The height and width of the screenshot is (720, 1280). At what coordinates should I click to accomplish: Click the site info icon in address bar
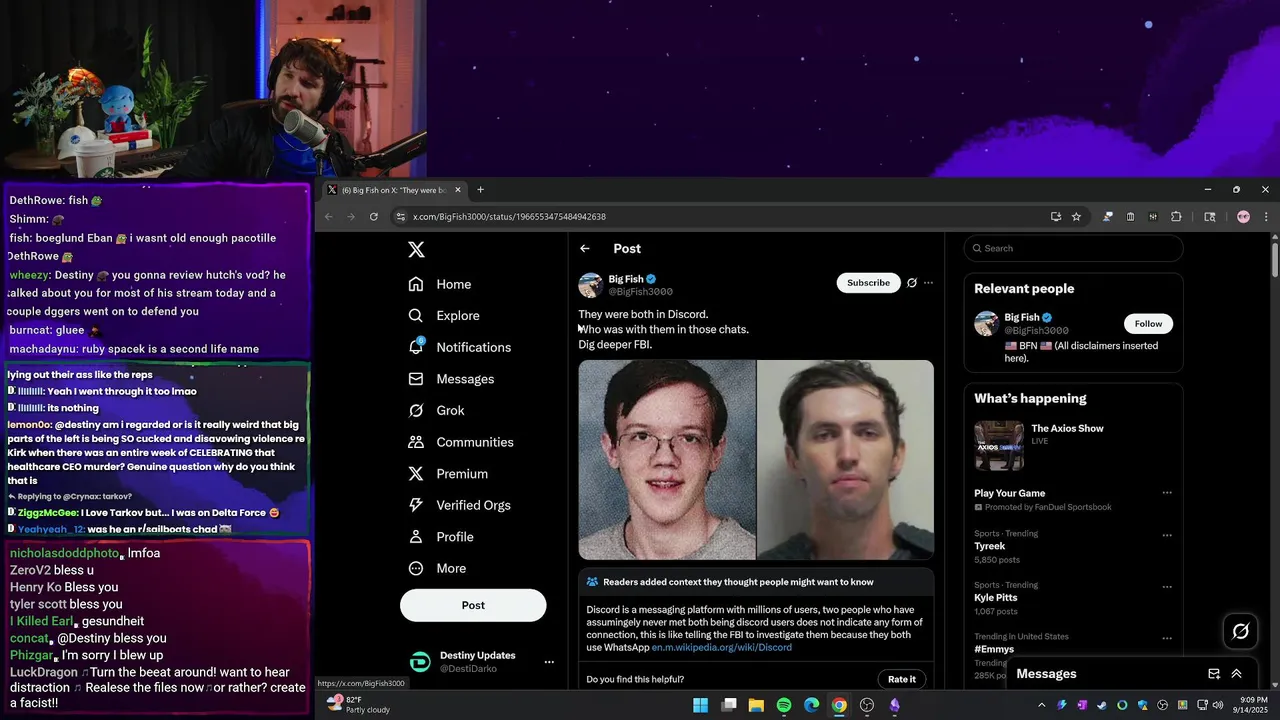click(x=400, y=217)
